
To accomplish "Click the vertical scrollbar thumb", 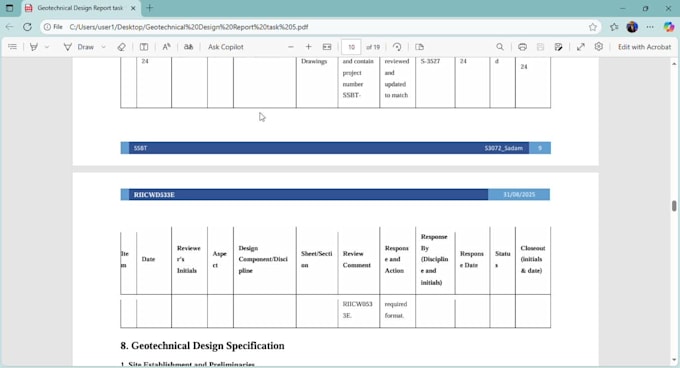I will tap(674, 206).
